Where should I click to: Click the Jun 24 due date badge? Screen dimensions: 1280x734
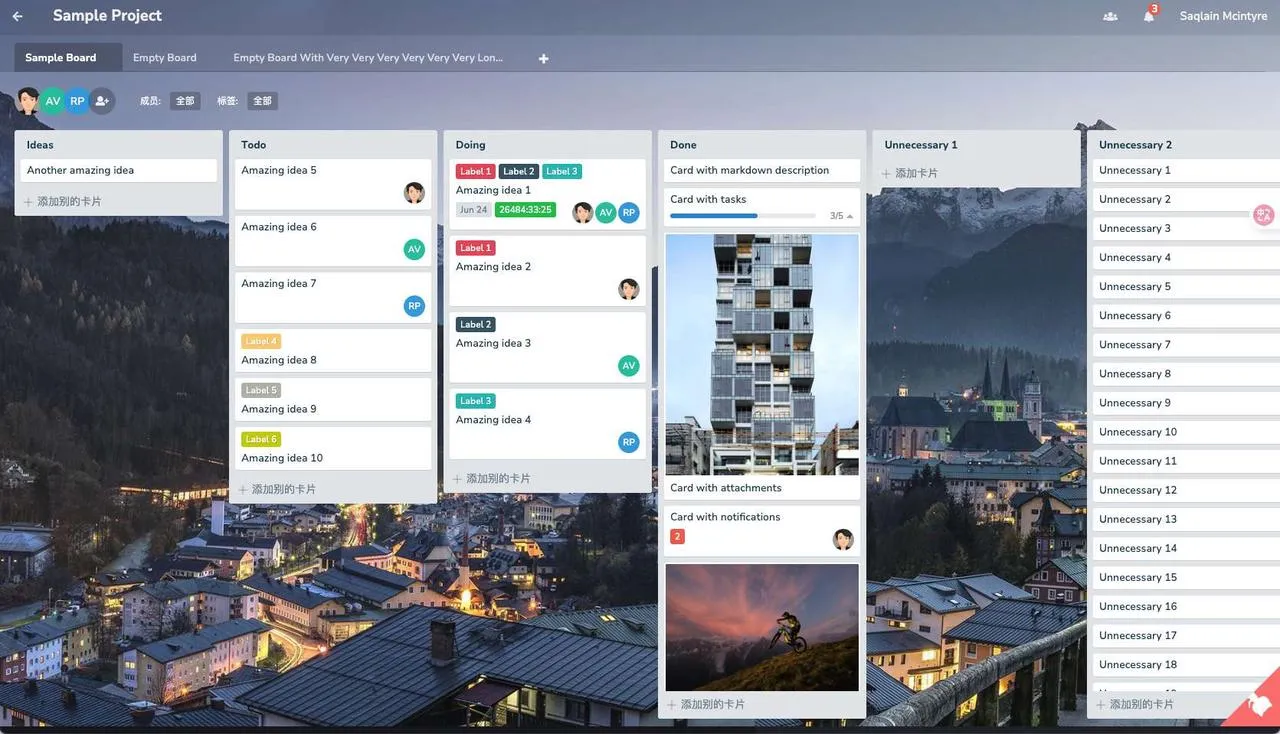(474, 210)
